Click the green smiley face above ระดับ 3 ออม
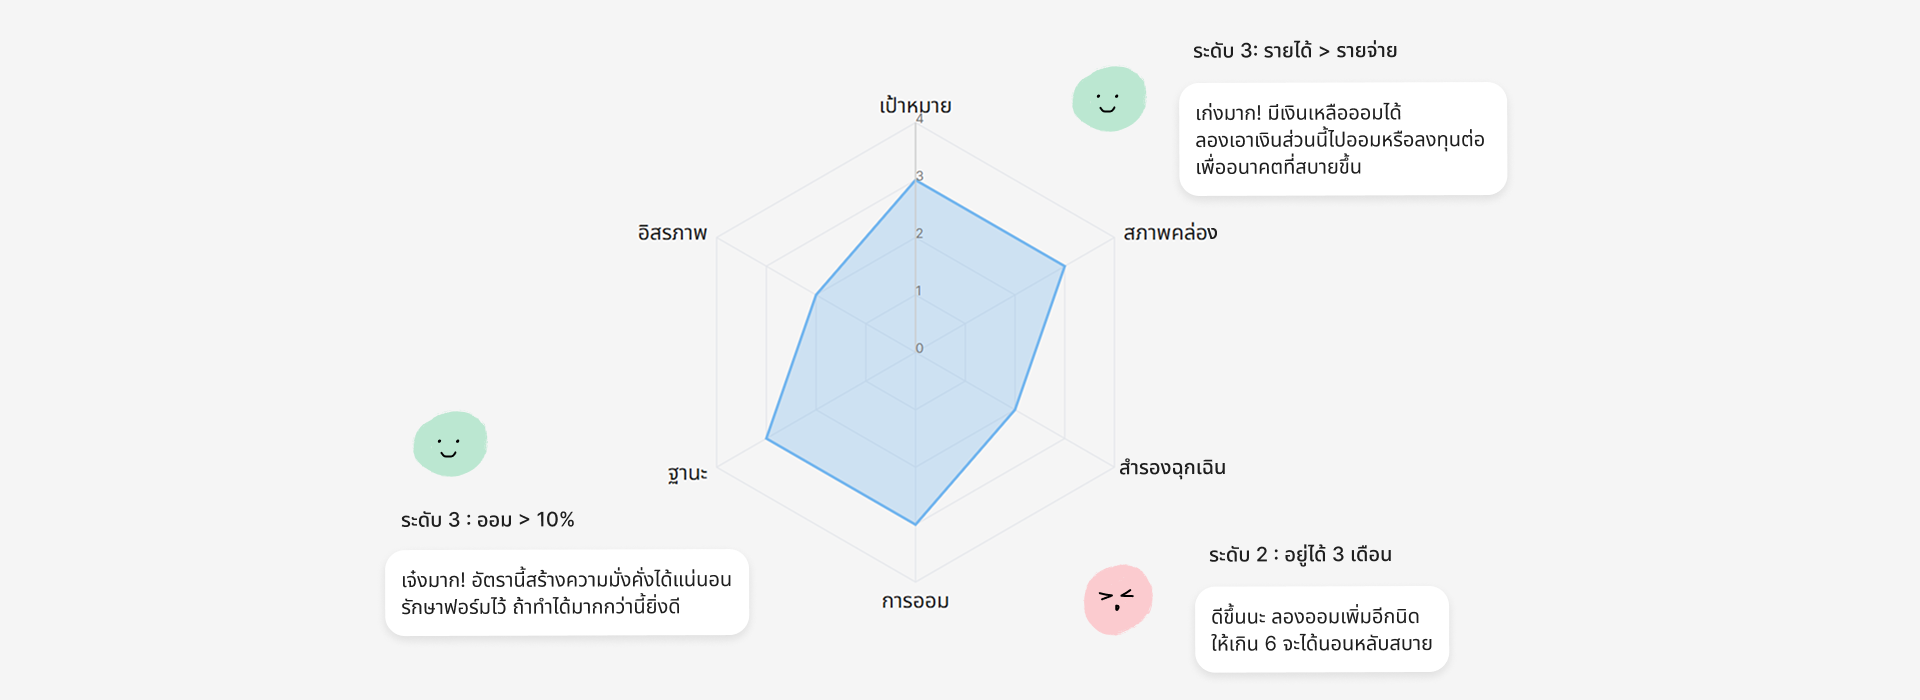1920x700 pixels. (x=450, y=444)
